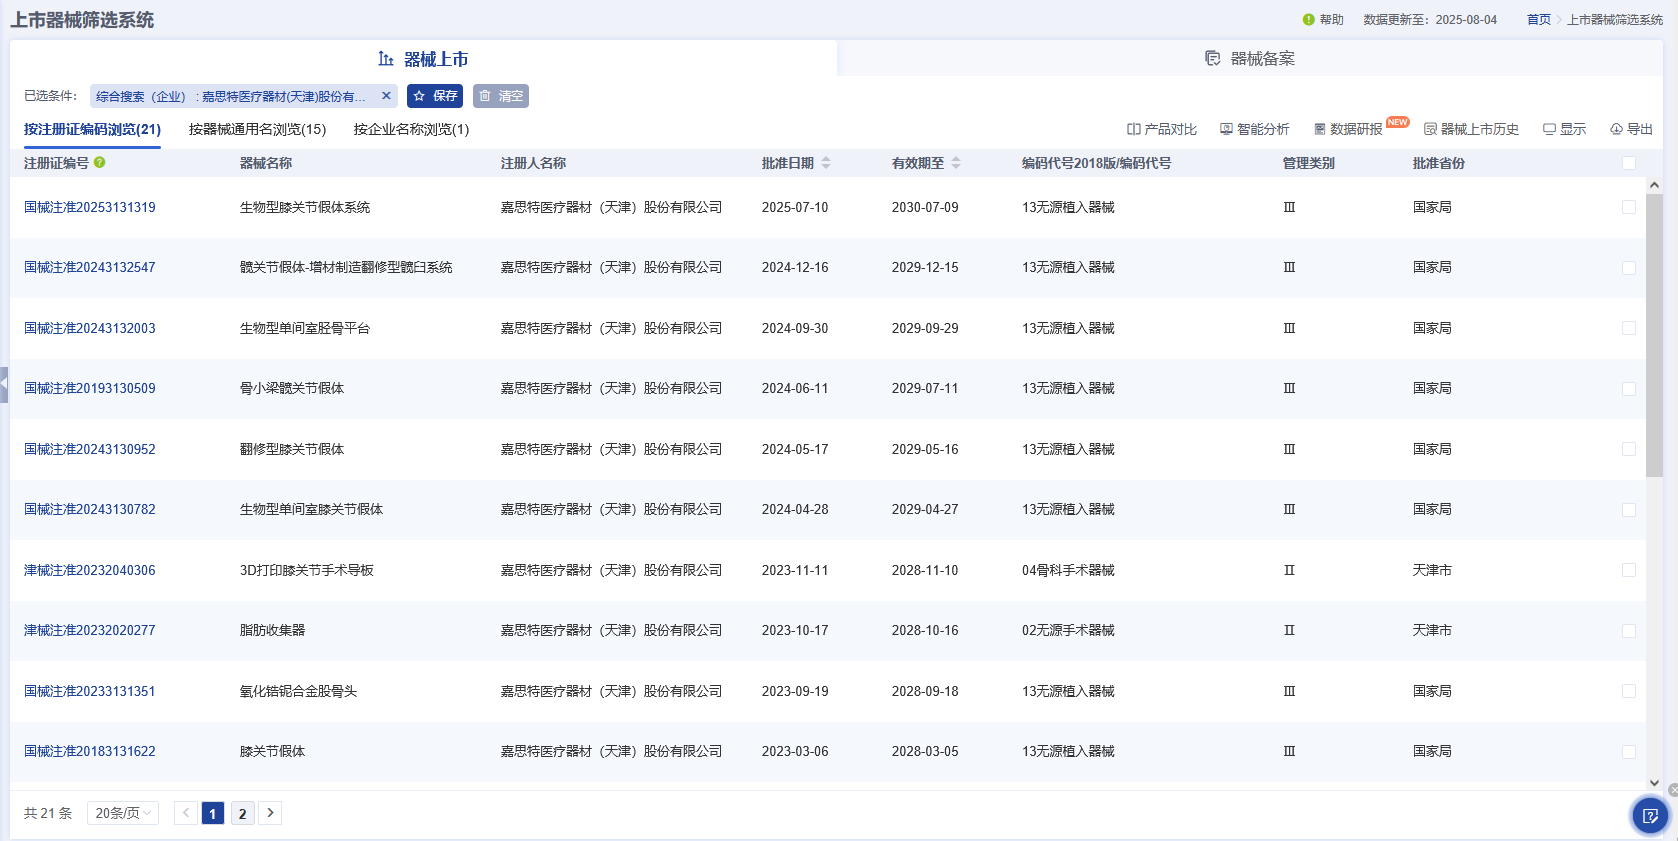The width and height of the screenshot is (1678, 841).
Task: Open the 显示 column display settings
Action: point(1564,129)
